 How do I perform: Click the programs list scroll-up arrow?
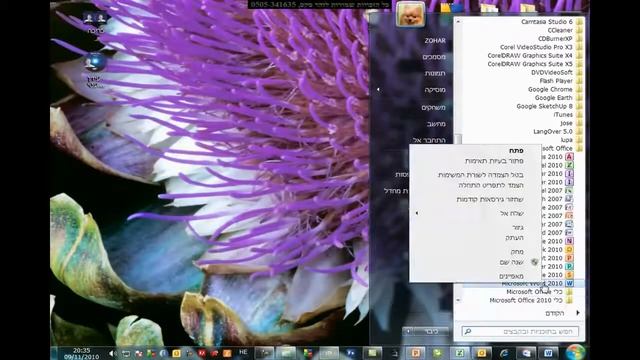click(458, 21)
